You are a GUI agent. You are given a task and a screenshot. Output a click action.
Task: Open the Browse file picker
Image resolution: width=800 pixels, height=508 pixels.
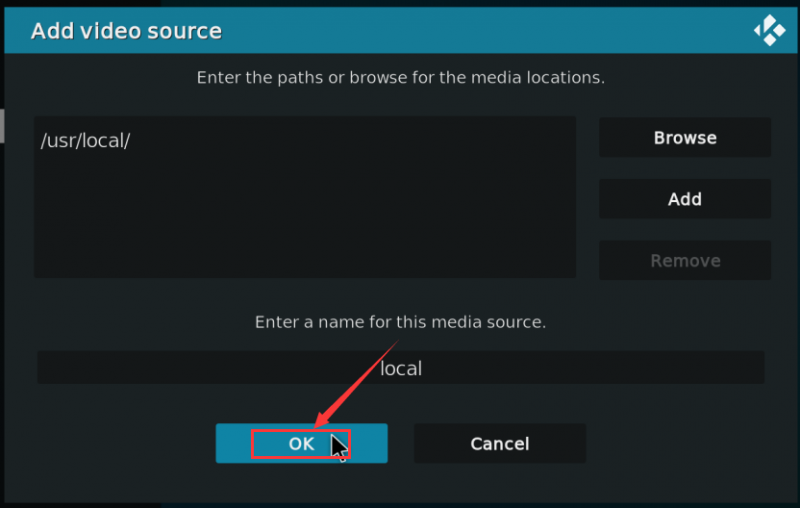[x=685, y=138]
